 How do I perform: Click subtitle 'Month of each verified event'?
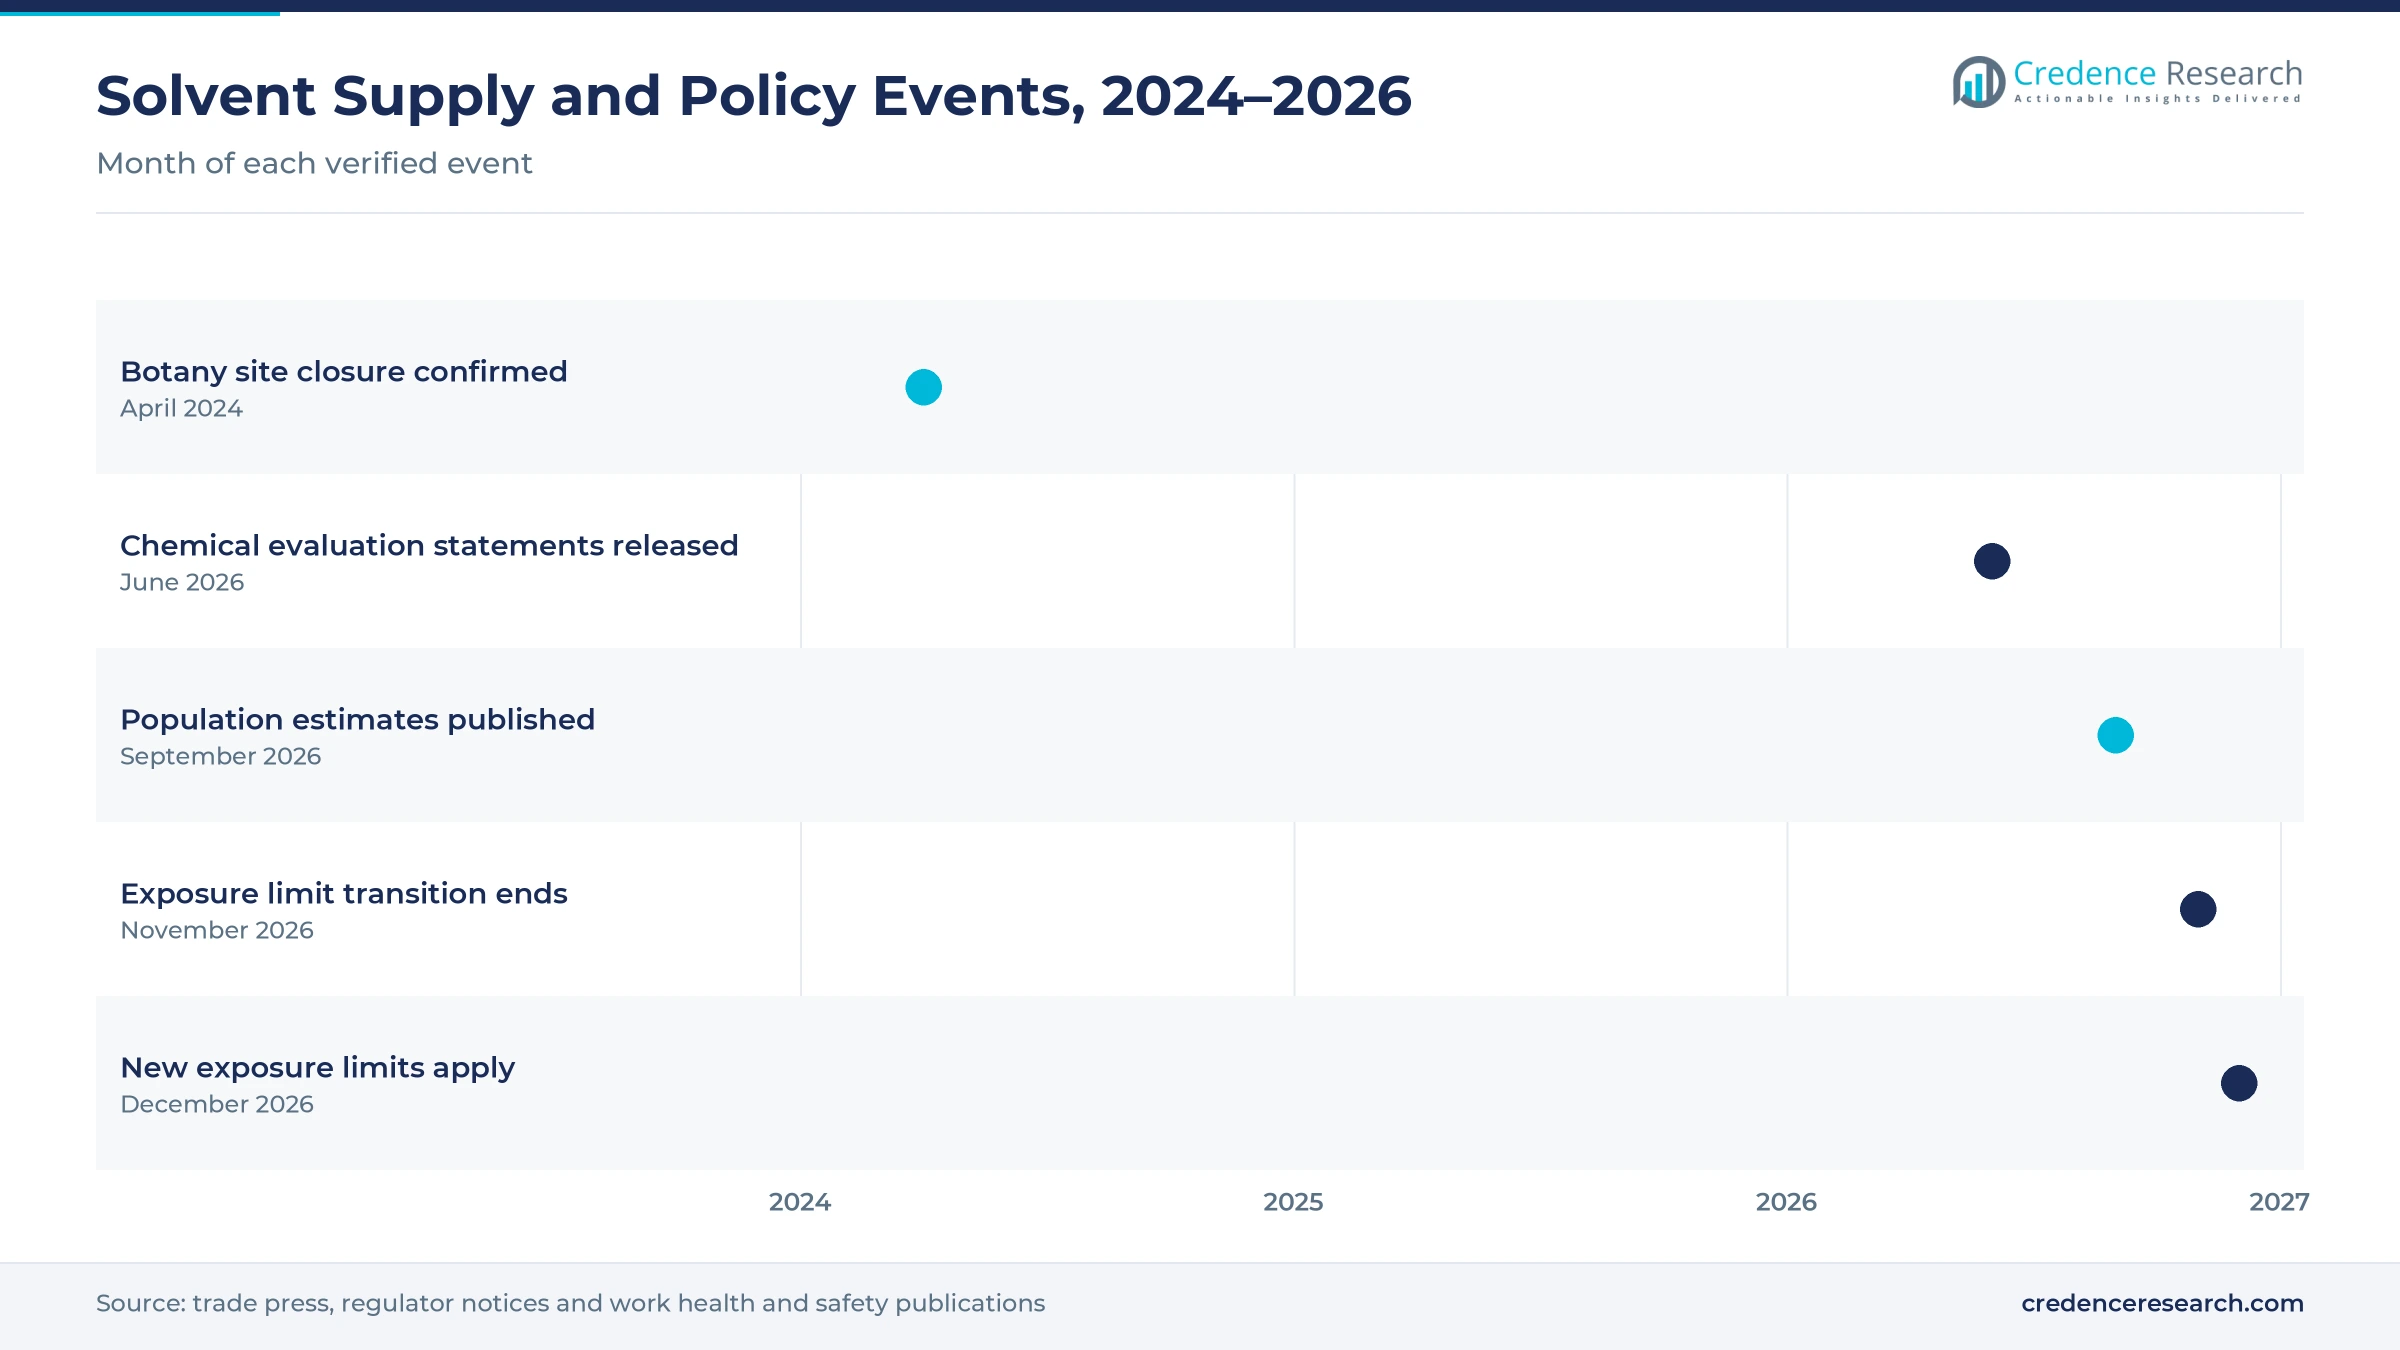314,163
